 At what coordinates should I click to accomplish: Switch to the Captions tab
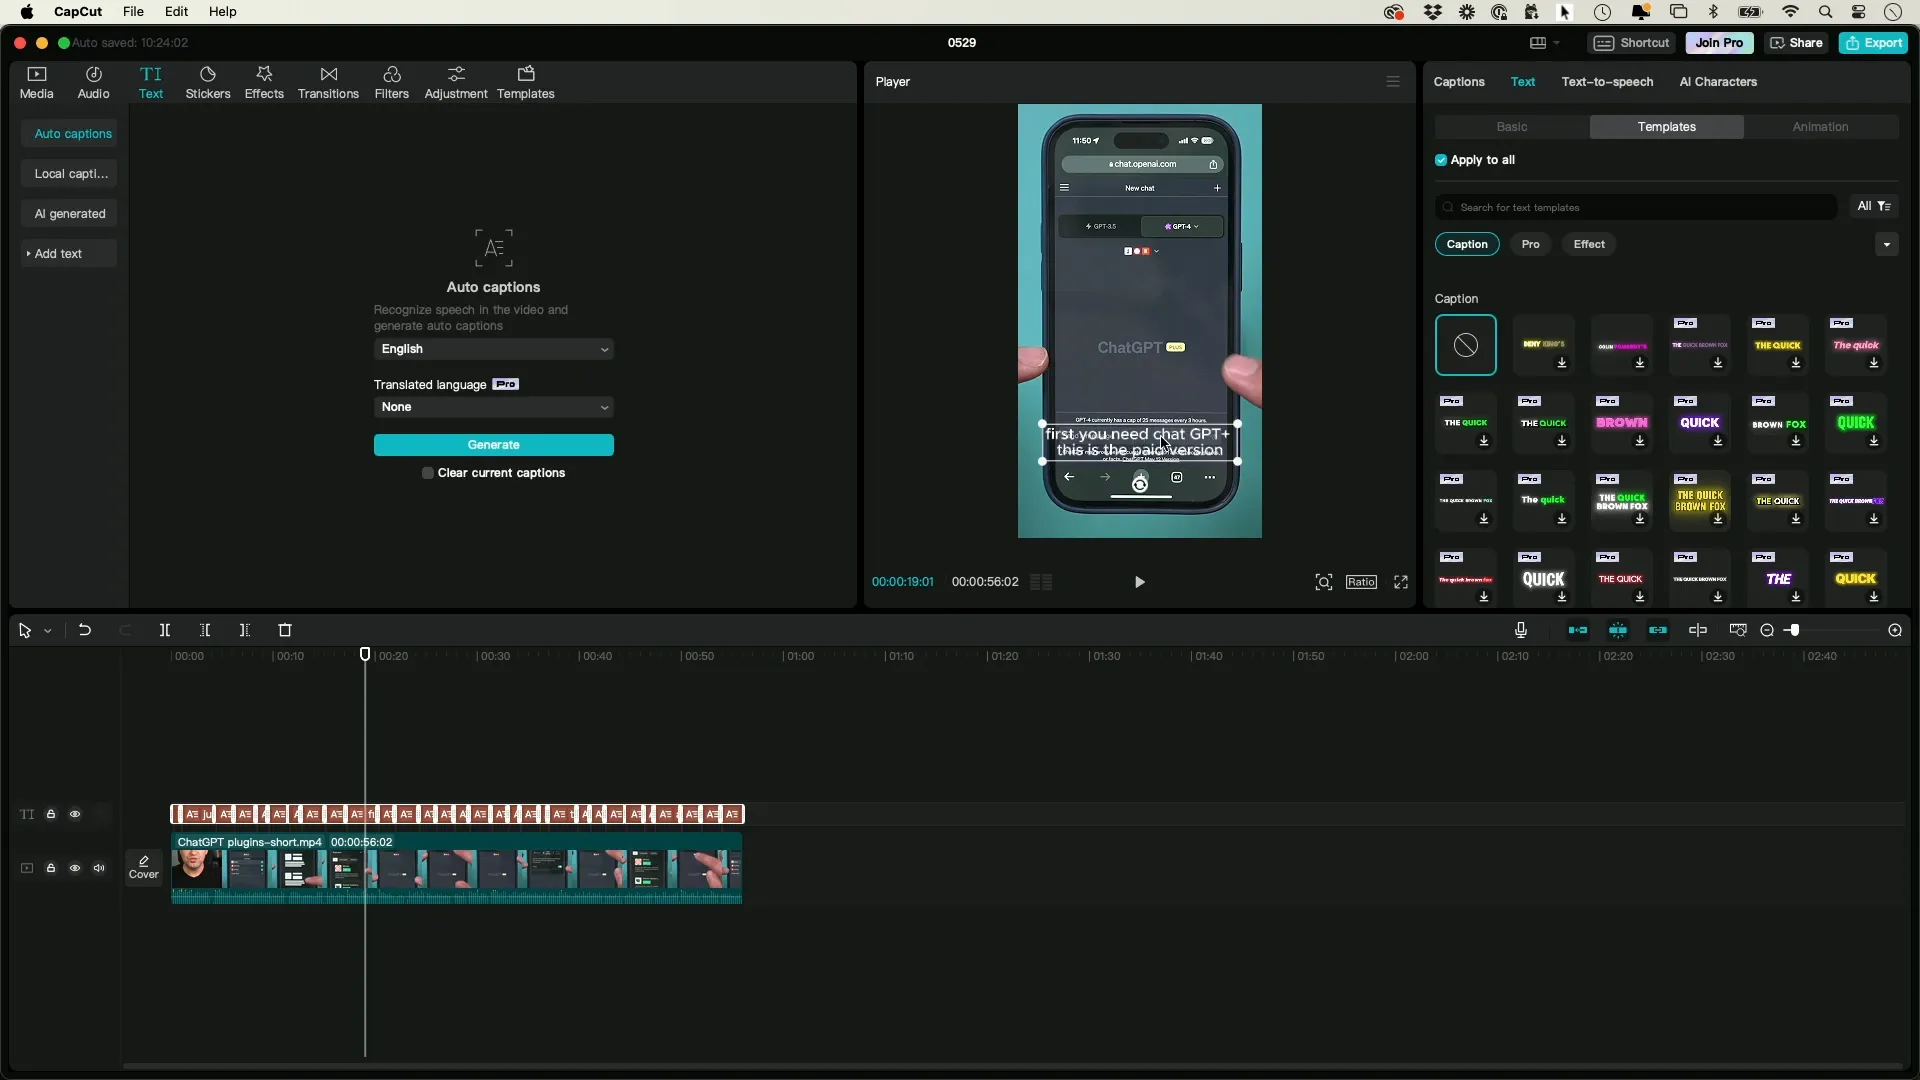1459,82
